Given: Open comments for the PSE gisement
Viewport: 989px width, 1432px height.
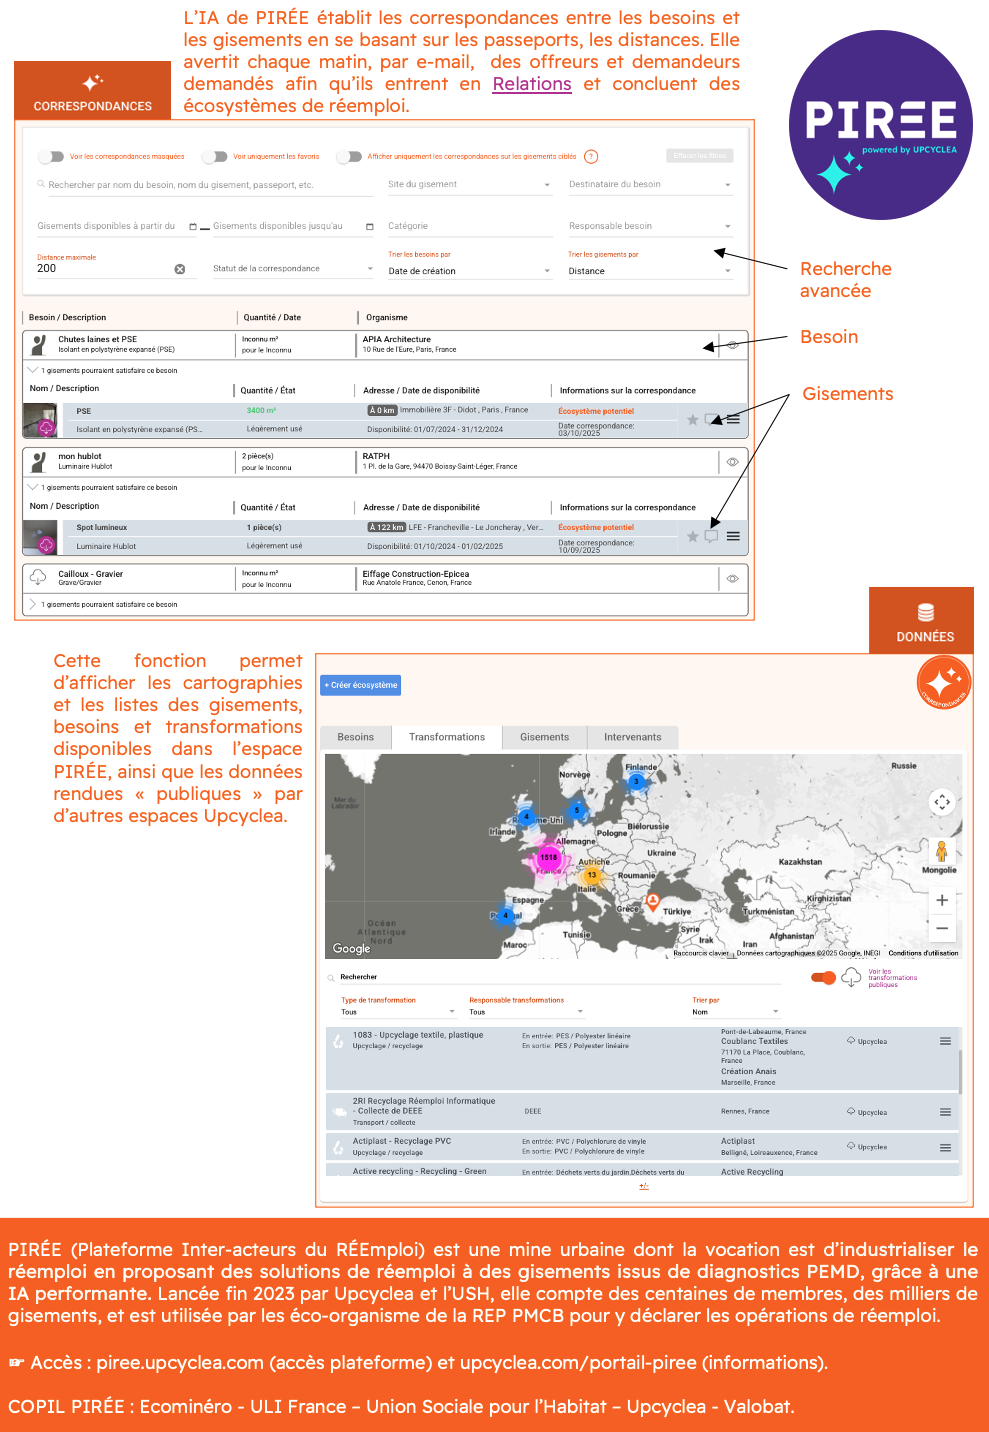Looking at the screenshot, I should tap(711, 419).
